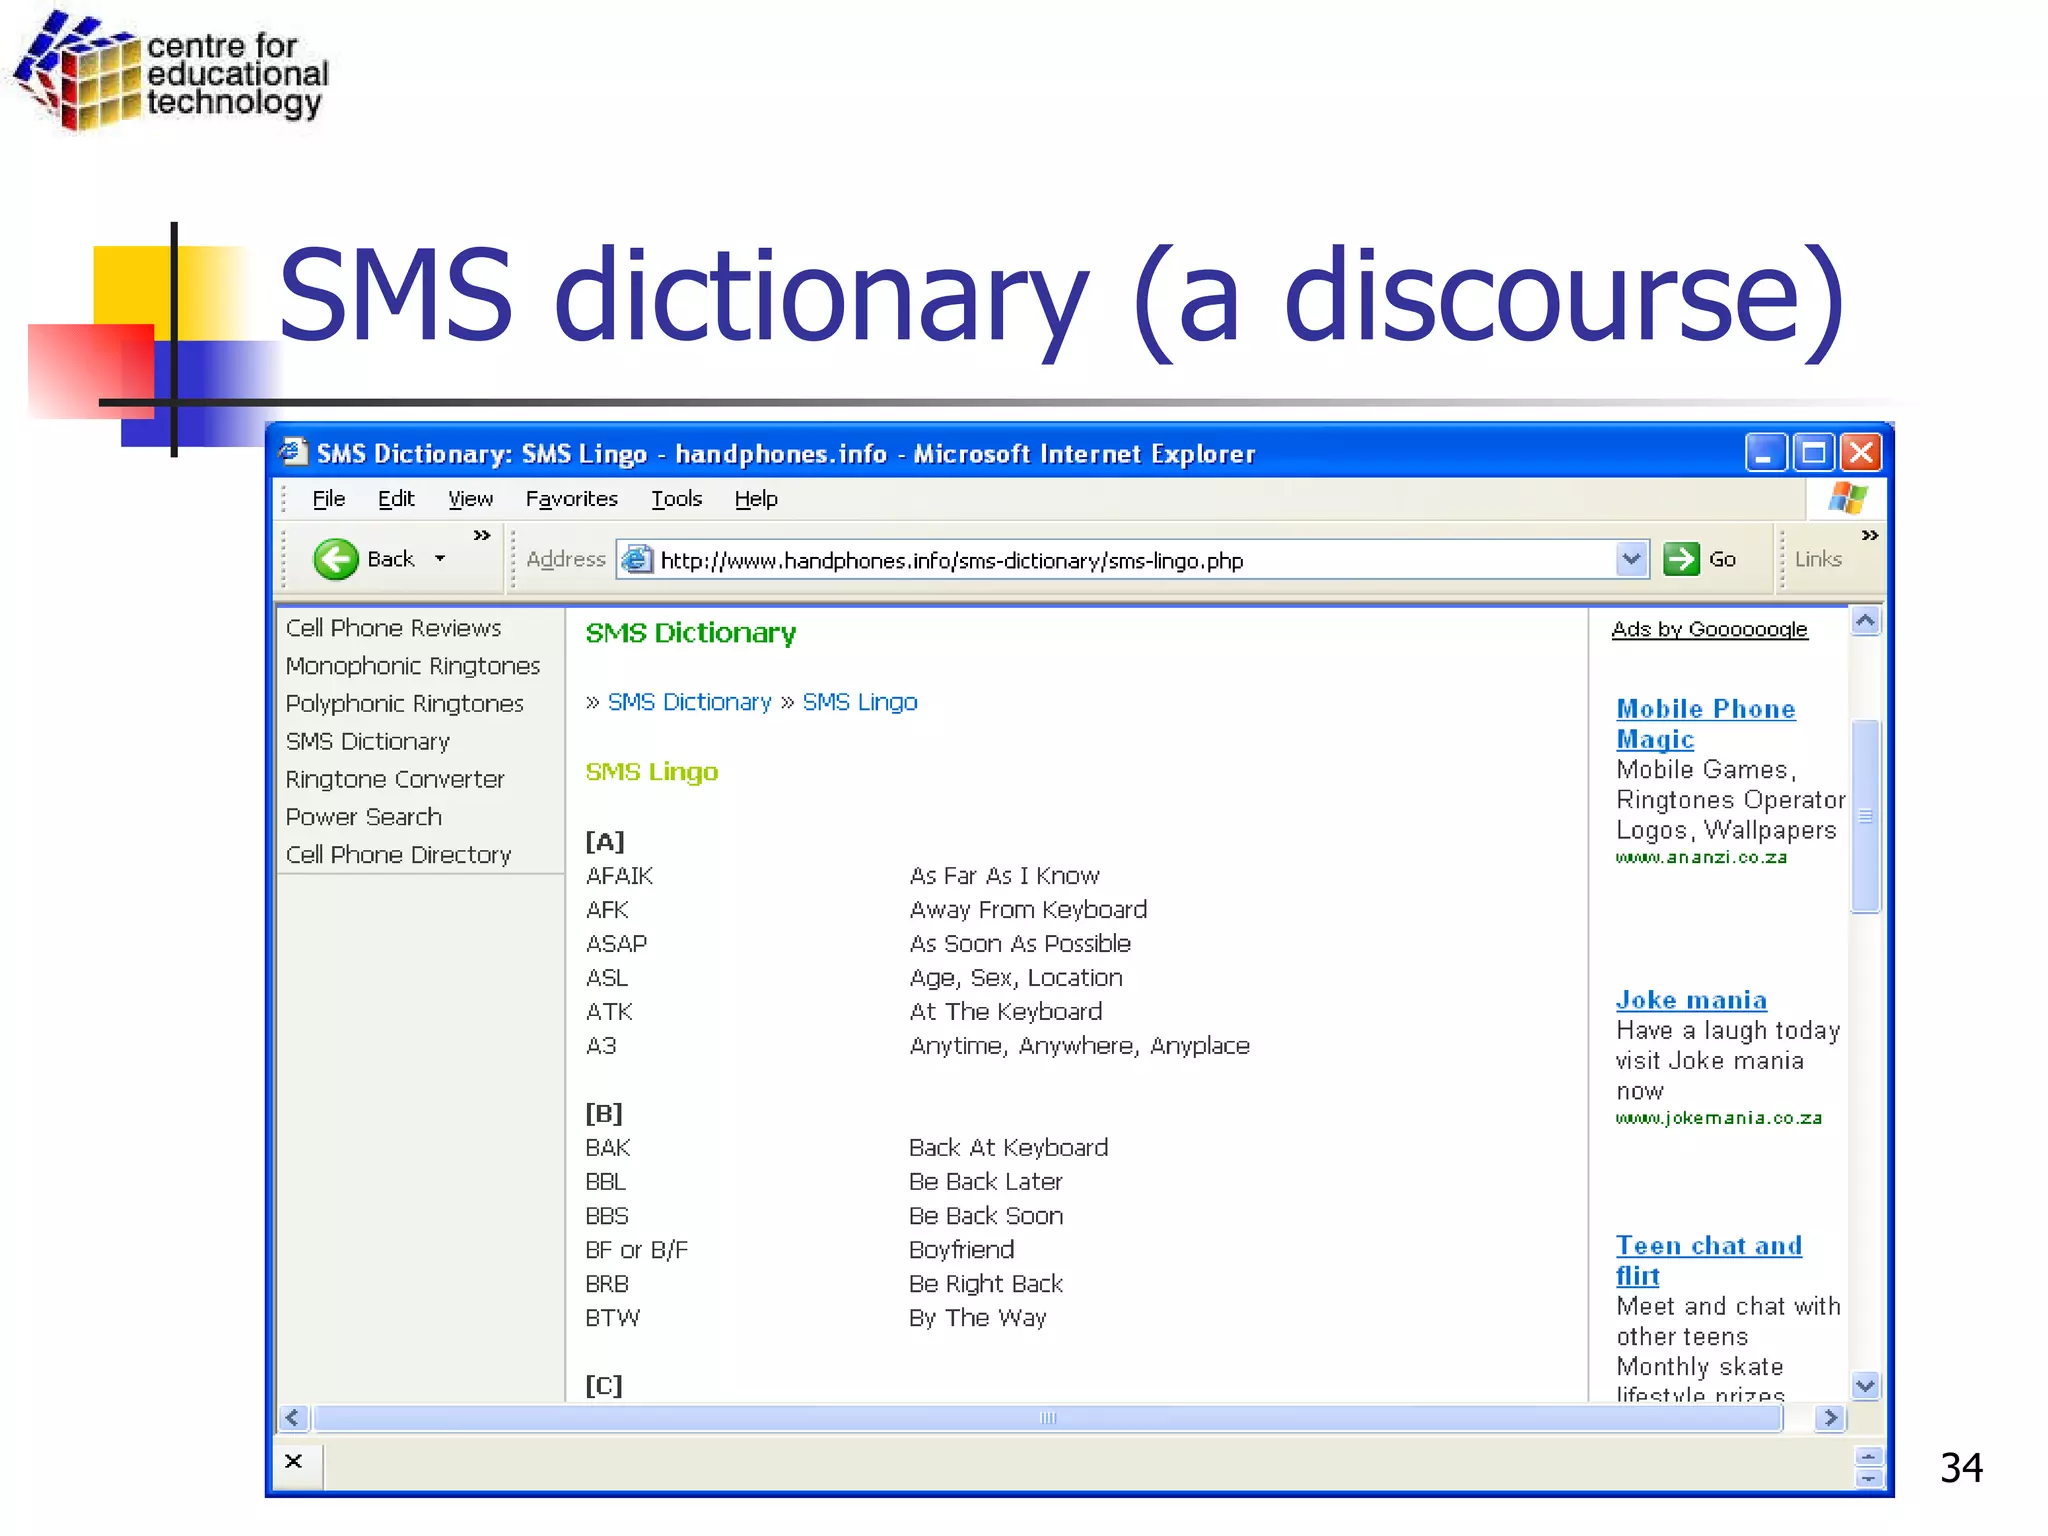The width and height of the screenshot is (2048, 1536).
Task: Click www.jokemania.co.za ad URL
Action: pos(1718,1117)
